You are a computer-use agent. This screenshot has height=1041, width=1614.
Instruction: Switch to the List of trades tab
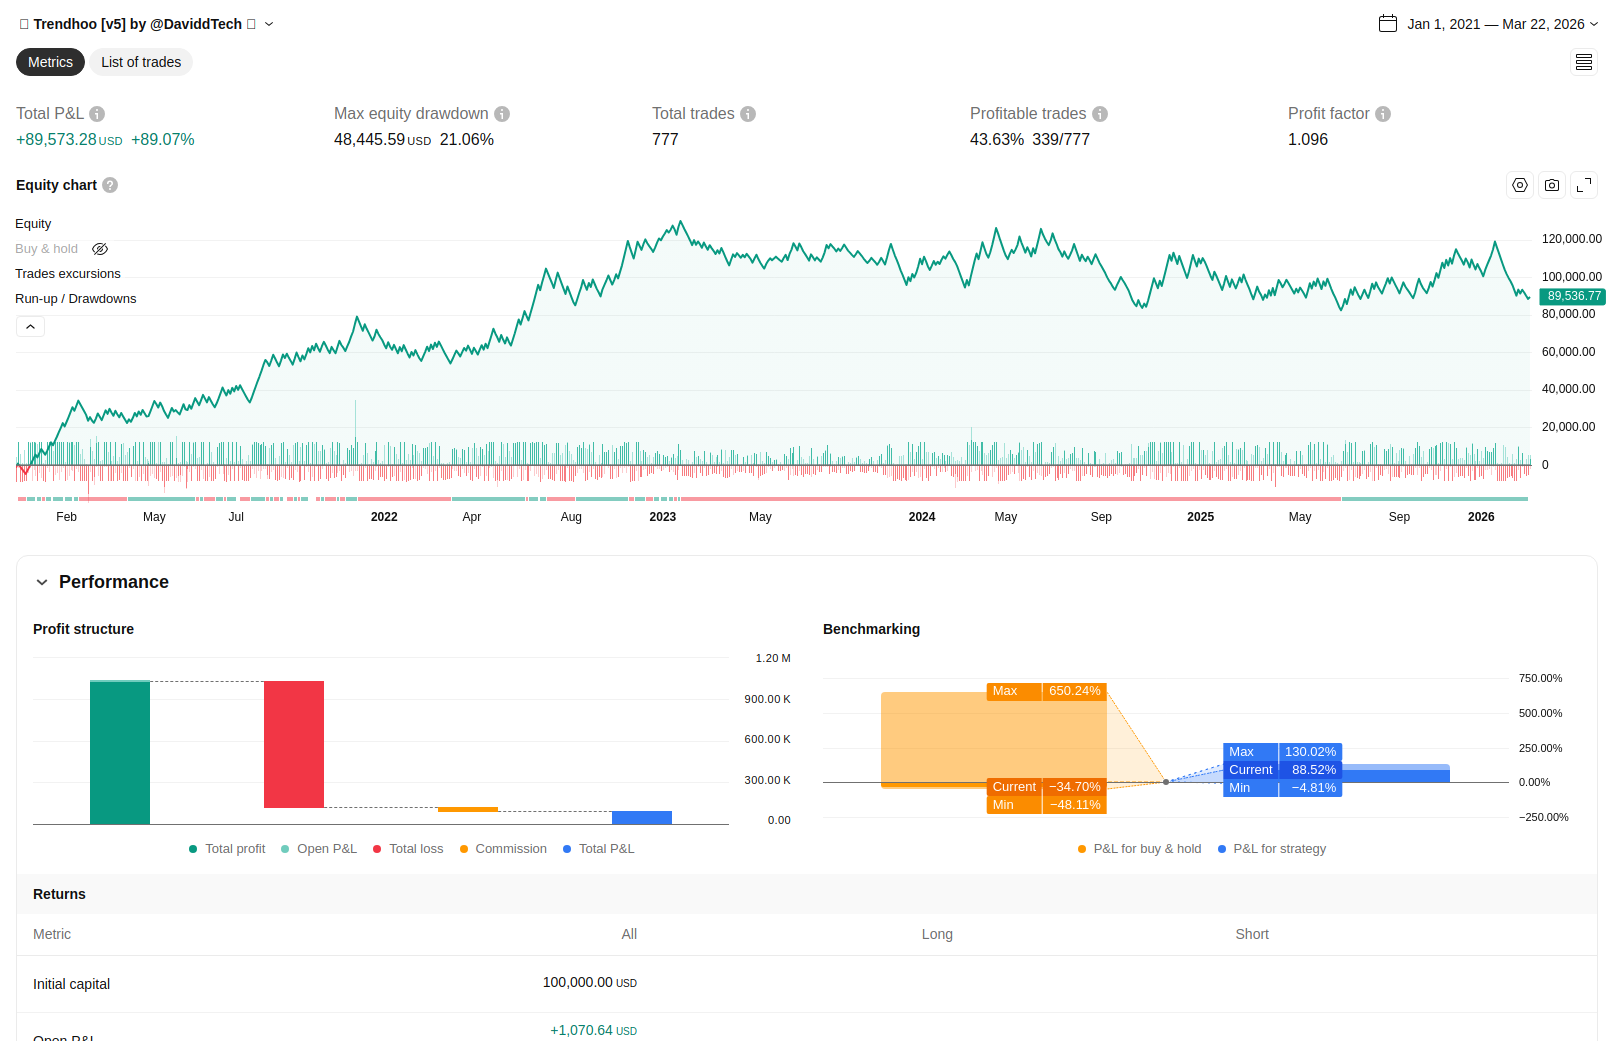[x=141, y=62]
